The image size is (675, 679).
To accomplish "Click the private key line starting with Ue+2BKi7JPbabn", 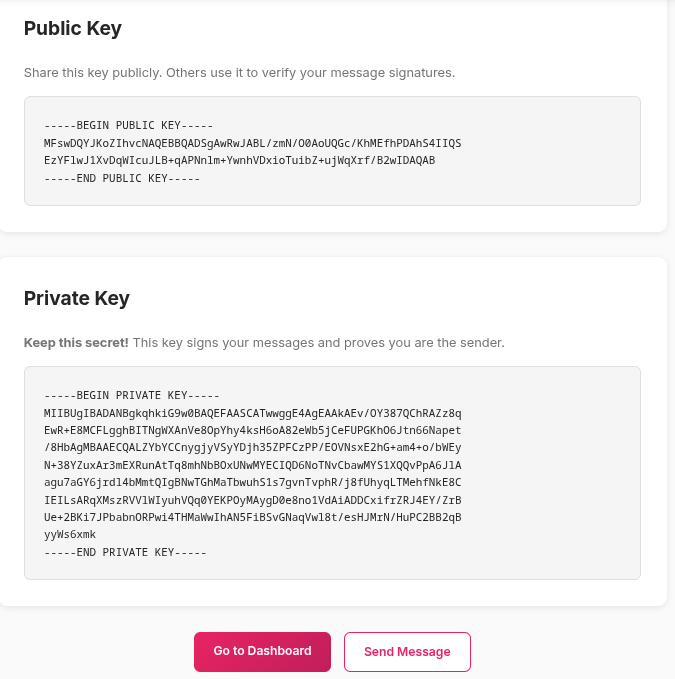I will (252, 517).
